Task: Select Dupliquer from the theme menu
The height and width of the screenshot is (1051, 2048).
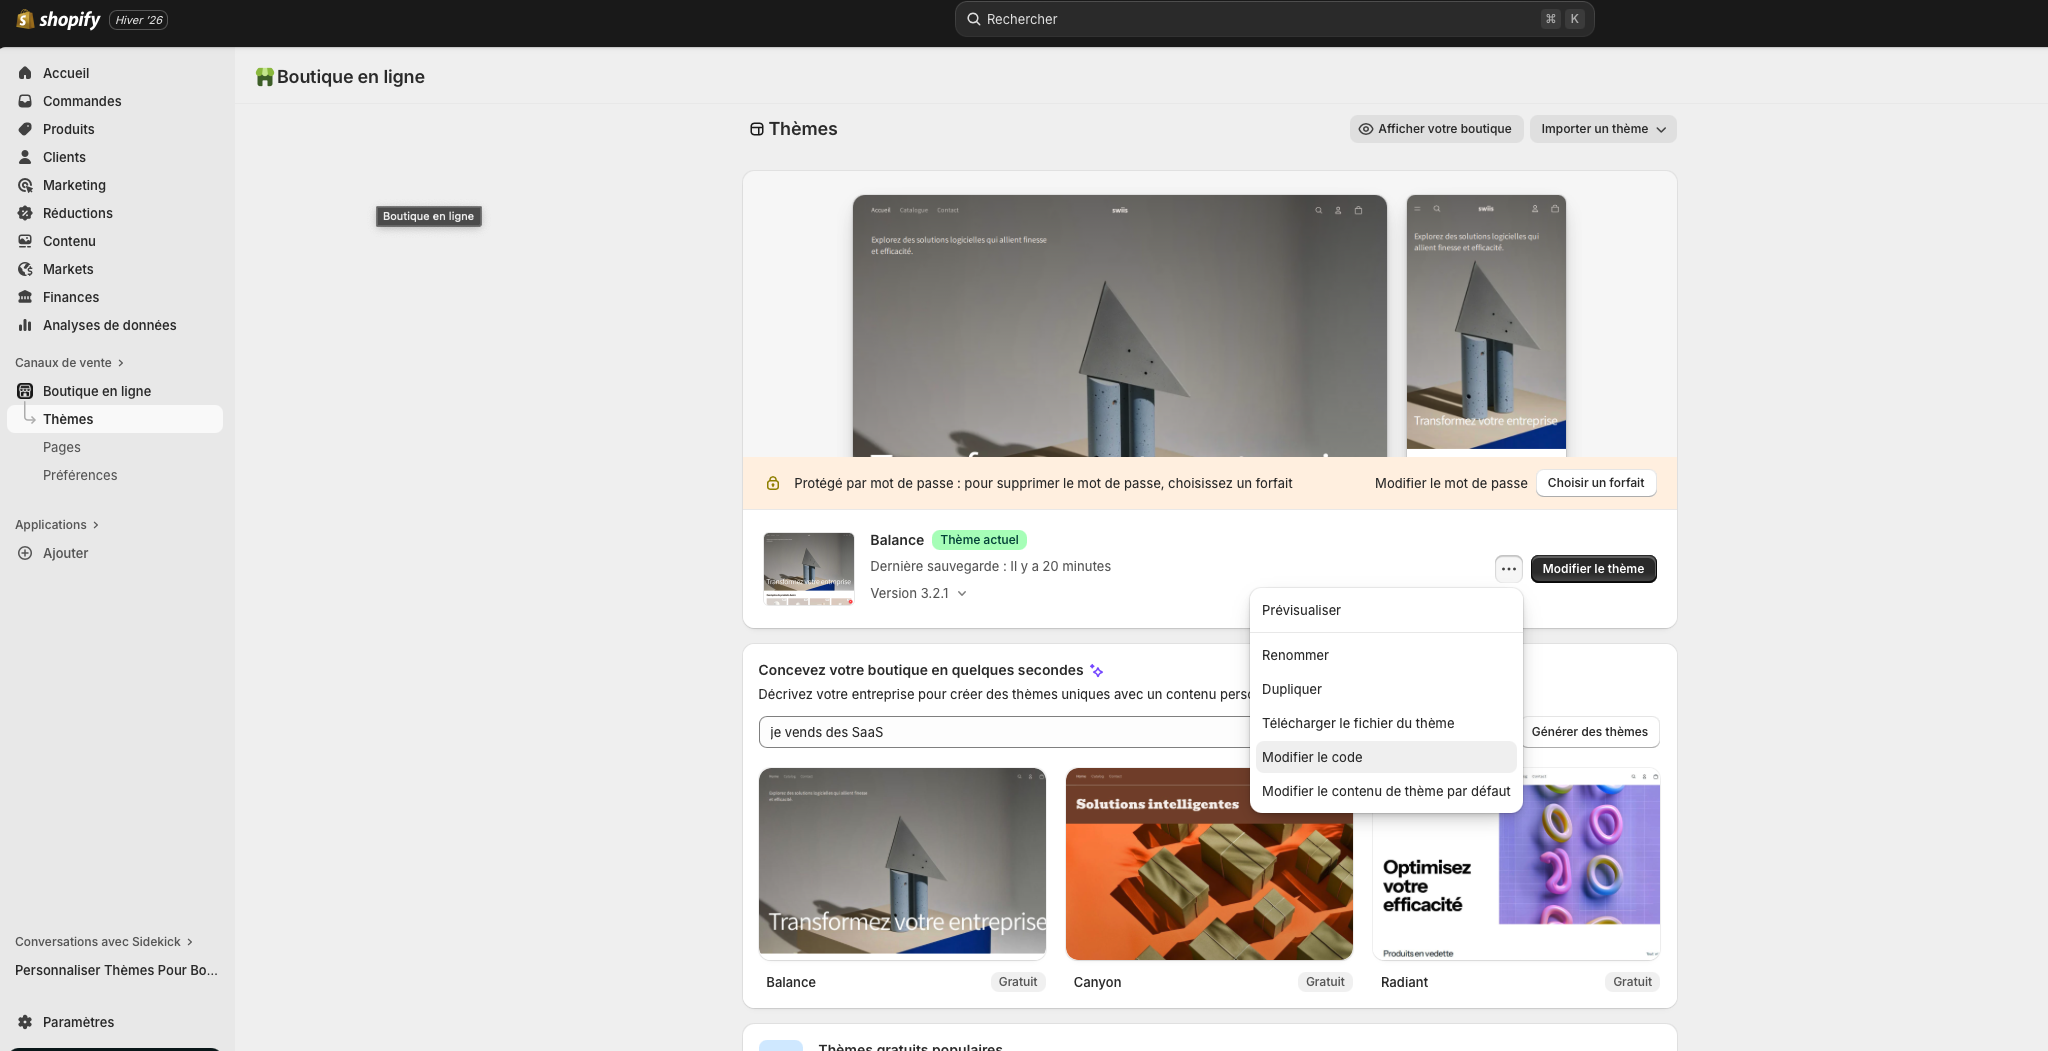Action: 1291,689
